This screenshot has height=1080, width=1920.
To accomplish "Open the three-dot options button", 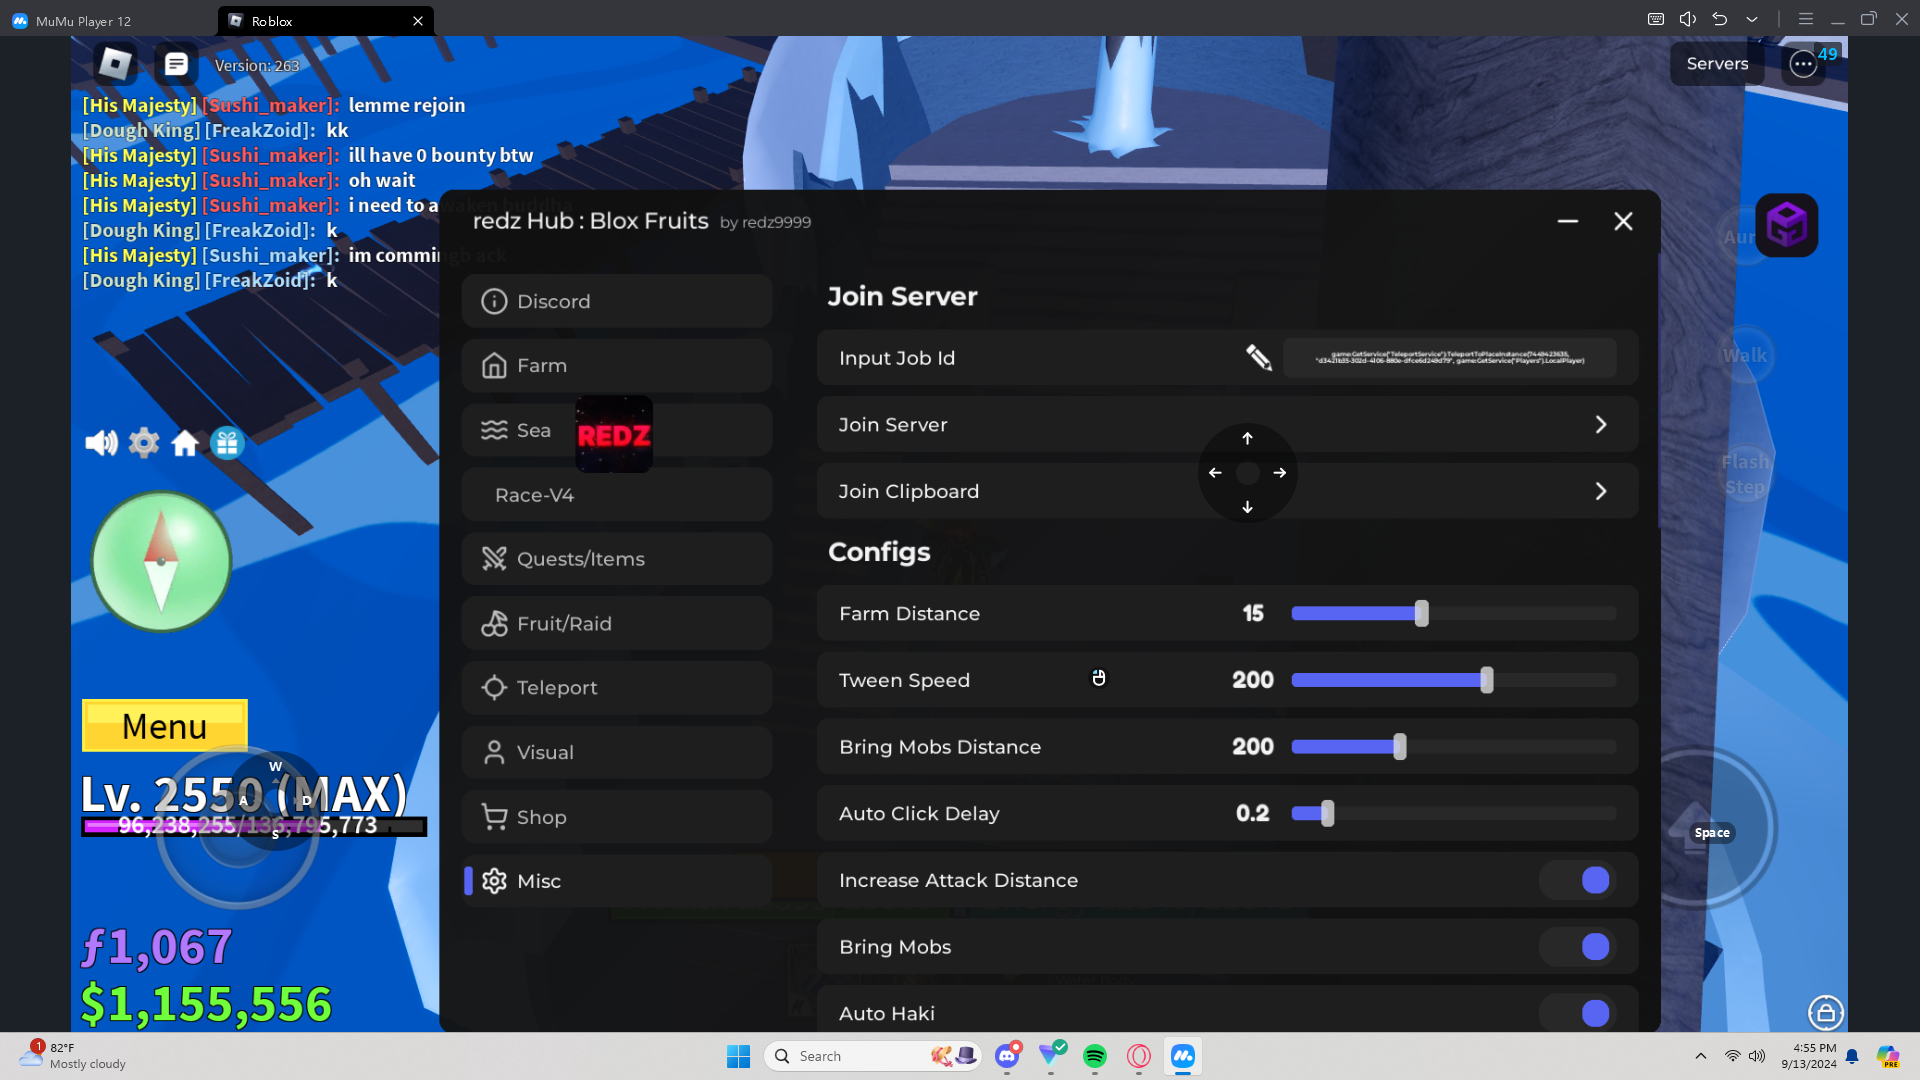I will [1803, 64].
